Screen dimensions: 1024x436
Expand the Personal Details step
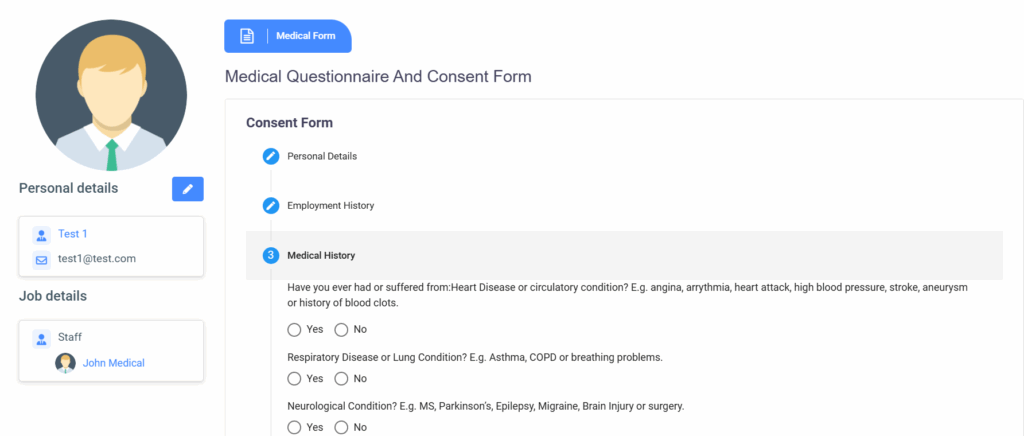click(322, 156)
